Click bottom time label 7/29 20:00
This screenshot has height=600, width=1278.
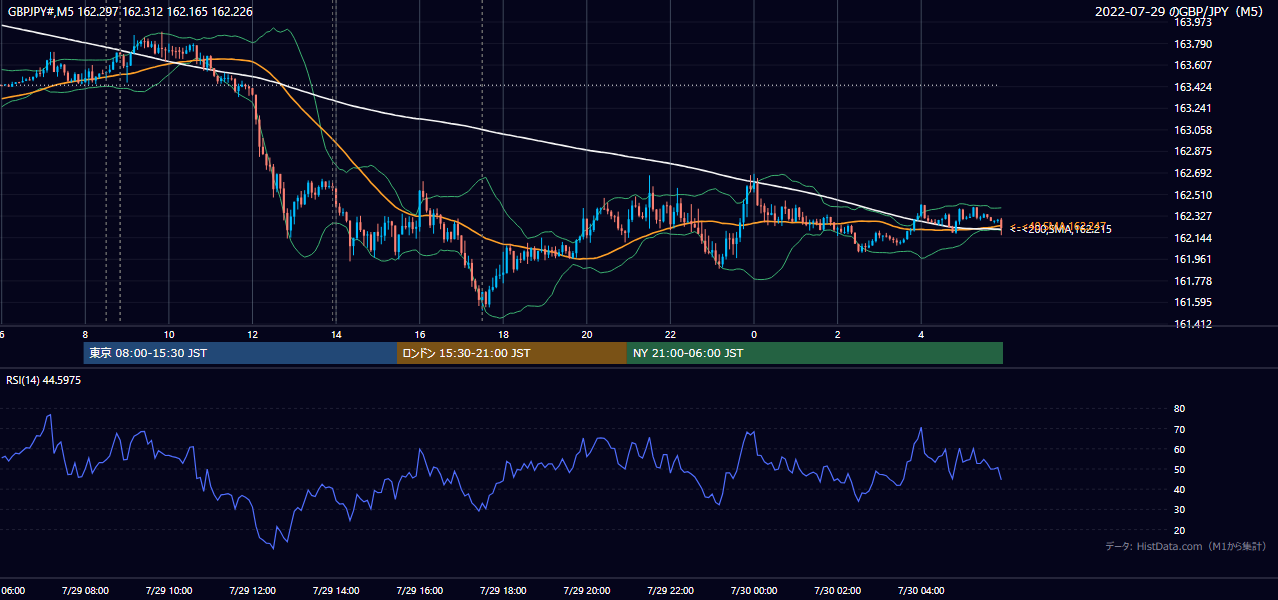coord(587,591)
